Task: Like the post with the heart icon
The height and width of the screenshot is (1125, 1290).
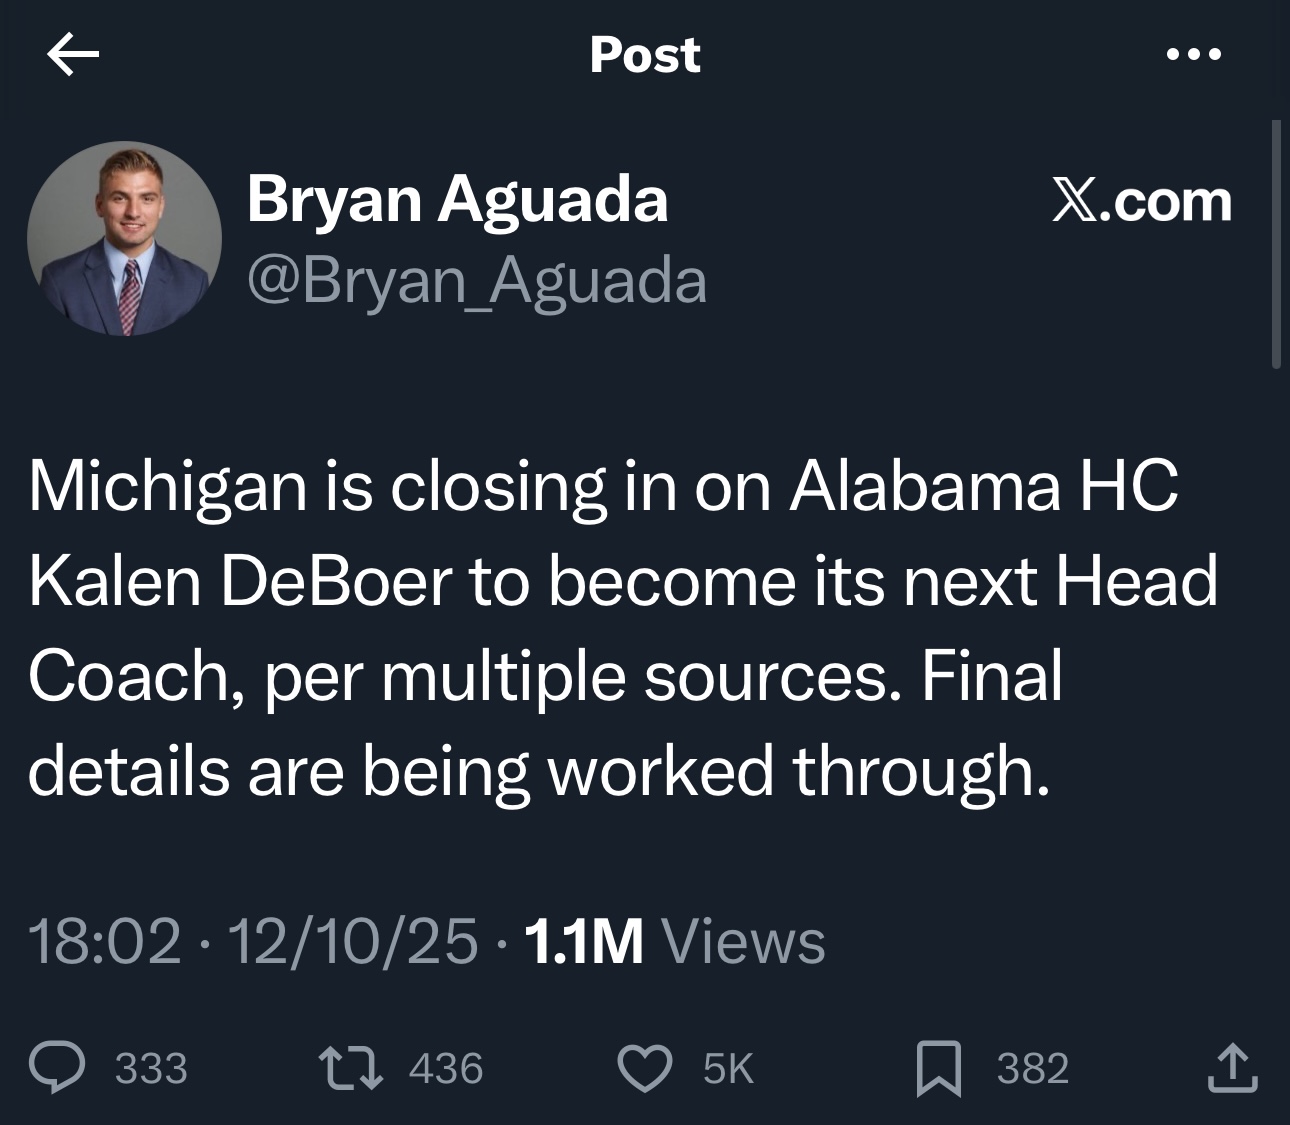Action: click(x=645, y=1068)
